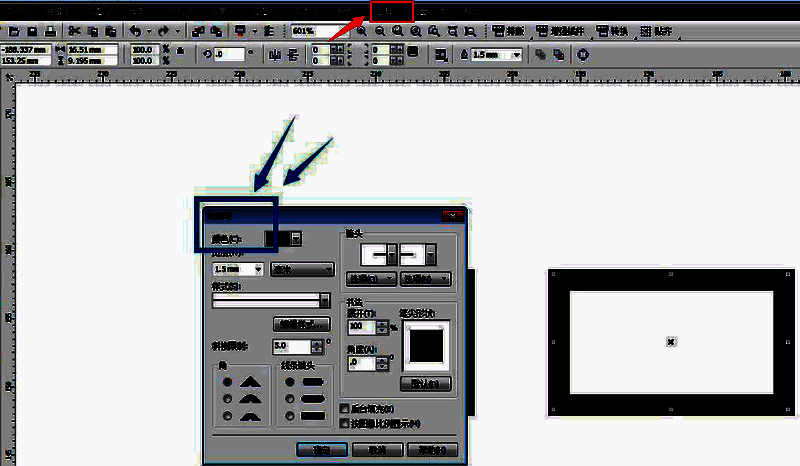Enable the 后台填充 (behind fill) checkbox
The height and width of the screenshot is (466, 800).
click(x=345, y=409)
